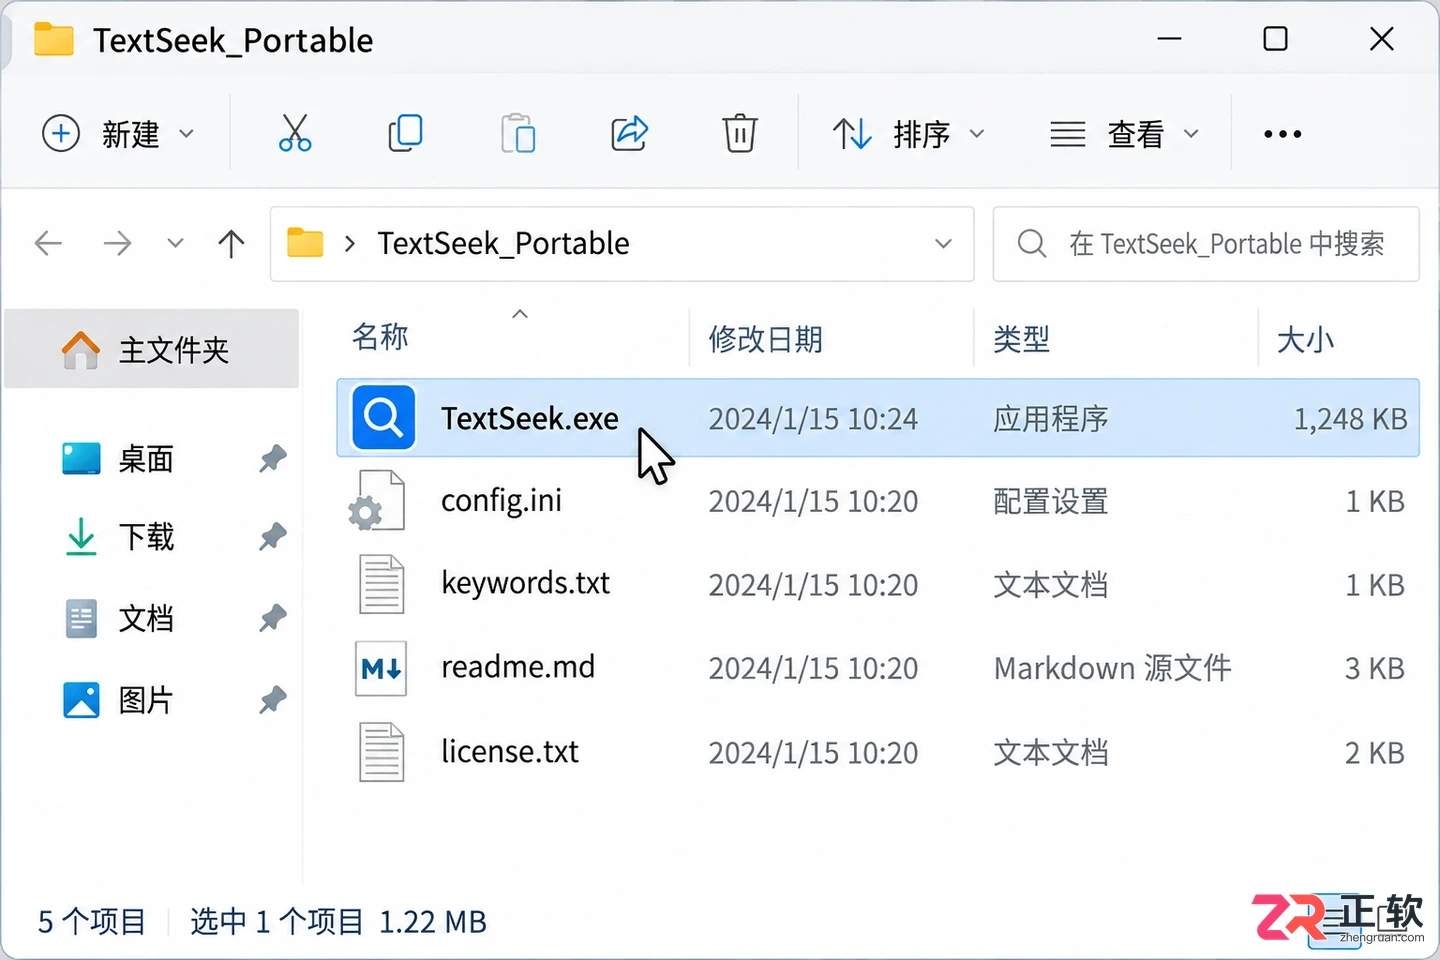Select the TextSeek.exe file name

tap(530, 418)
